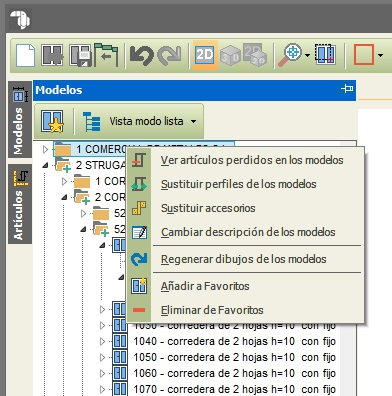Click the favorites window star button
This screenshot has height=396, width=392.
(x=52, y=121)
